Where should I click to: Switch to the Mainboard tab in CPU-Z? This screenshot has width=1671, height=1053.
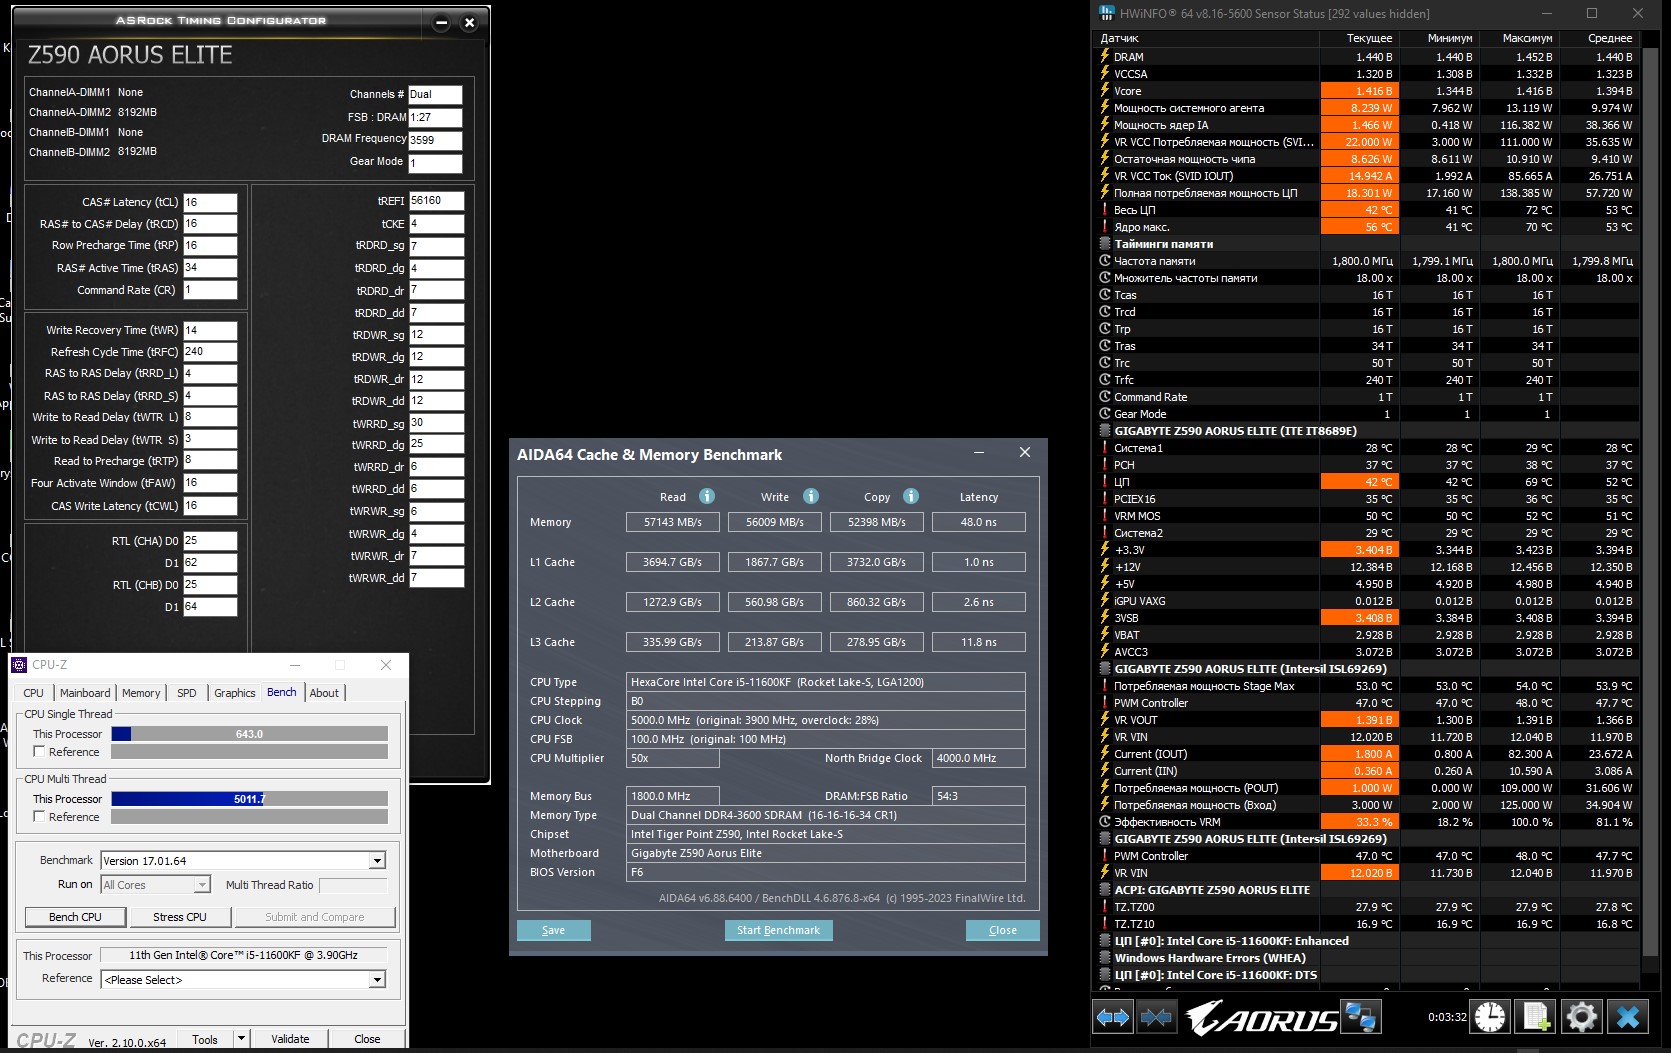85,693
